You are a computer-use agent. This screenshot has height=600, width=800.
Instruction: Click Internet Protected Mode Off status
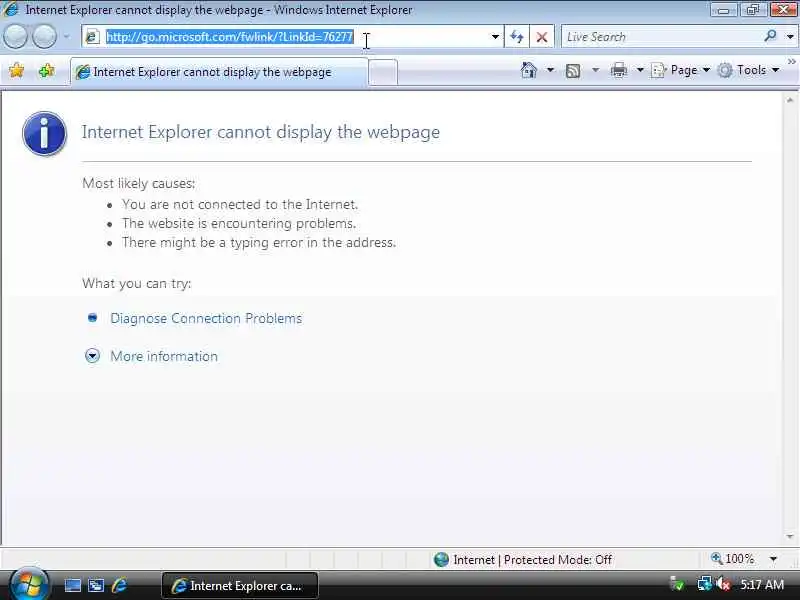coord(532,560)
